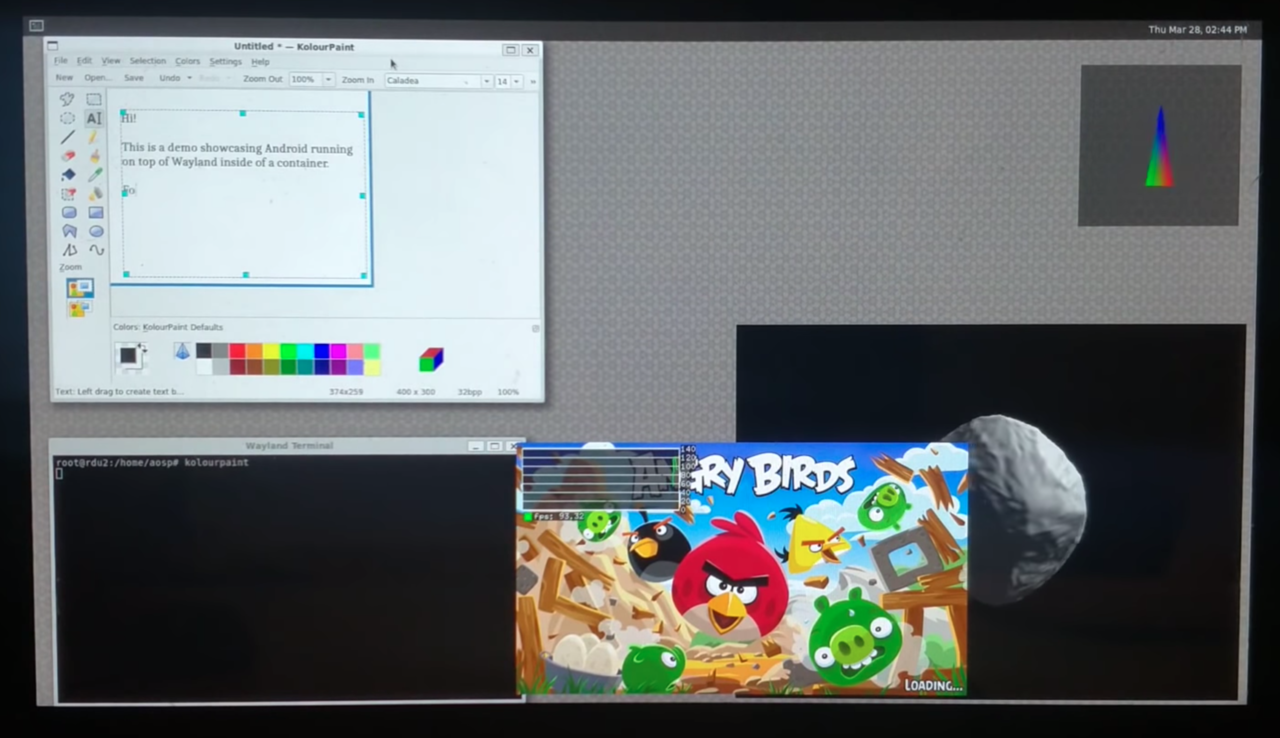Choose the Eraser tool
The width and height of the screenshot is (1280, 738).
(x=68, y=156)
